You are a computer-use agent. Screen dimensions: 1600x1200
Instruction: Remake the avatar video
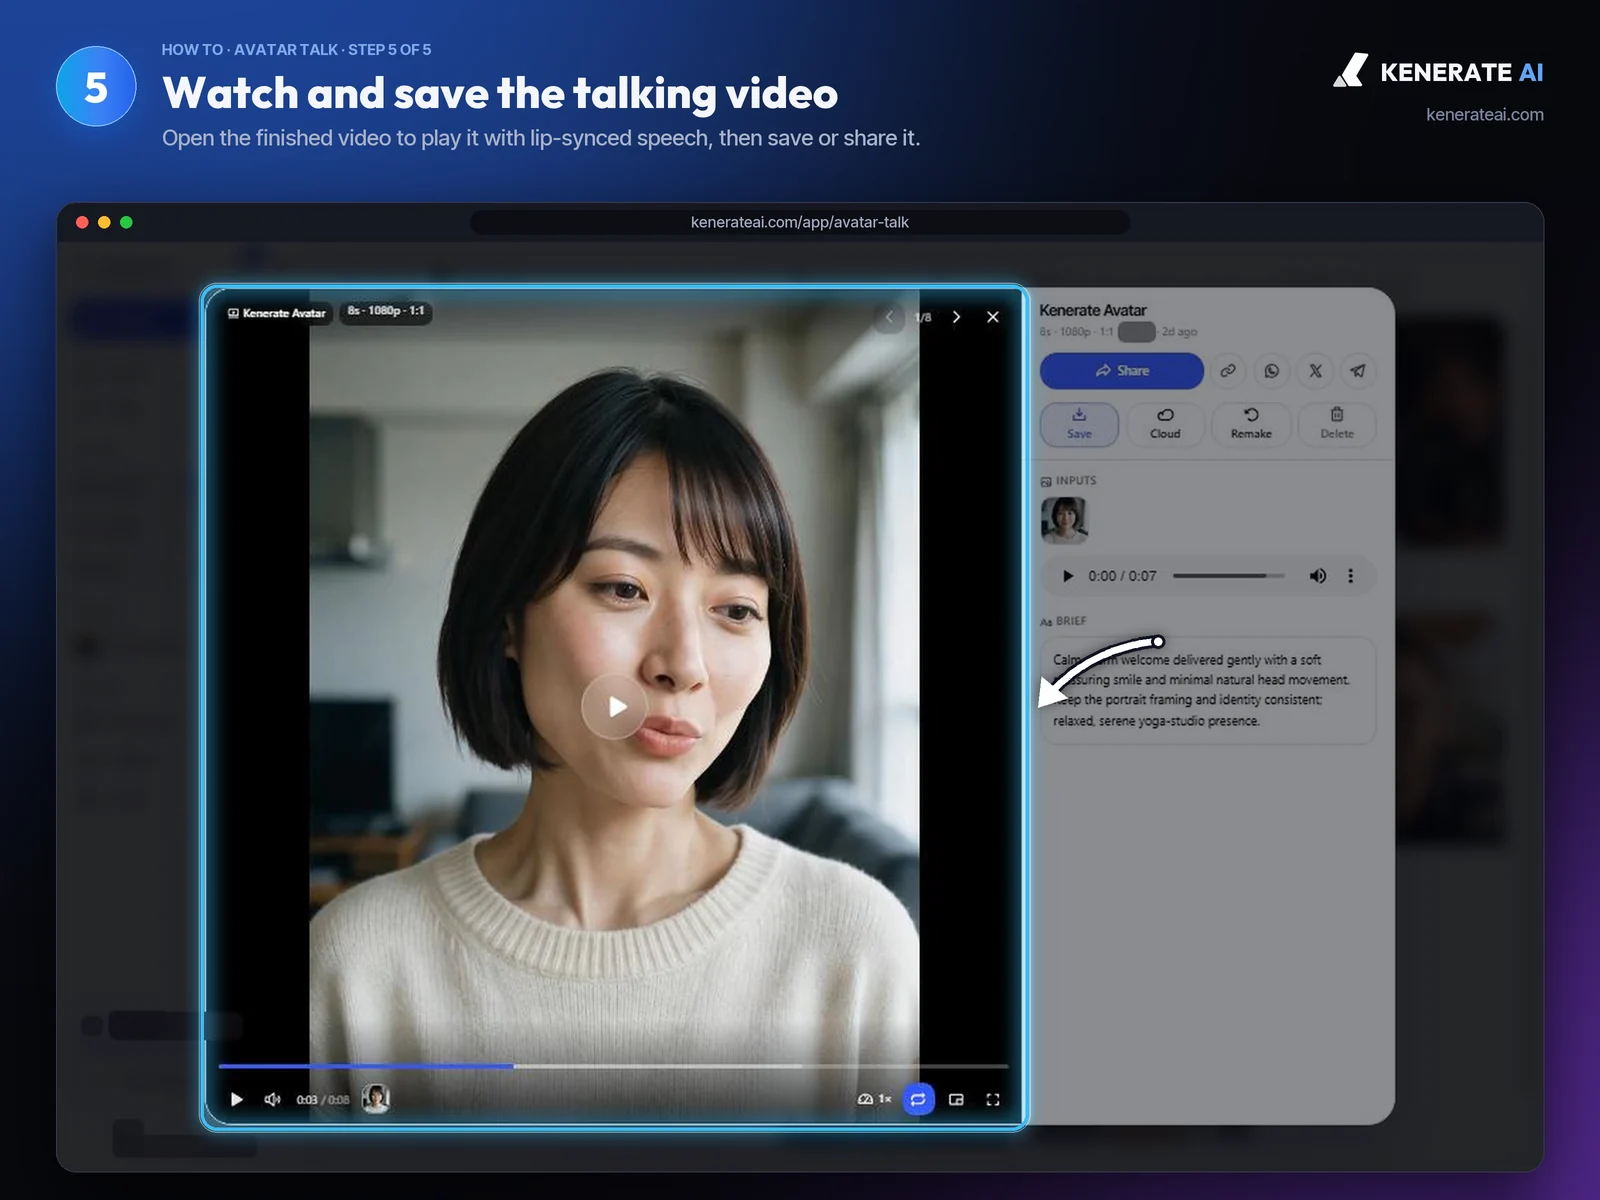tap(1251, 424)
